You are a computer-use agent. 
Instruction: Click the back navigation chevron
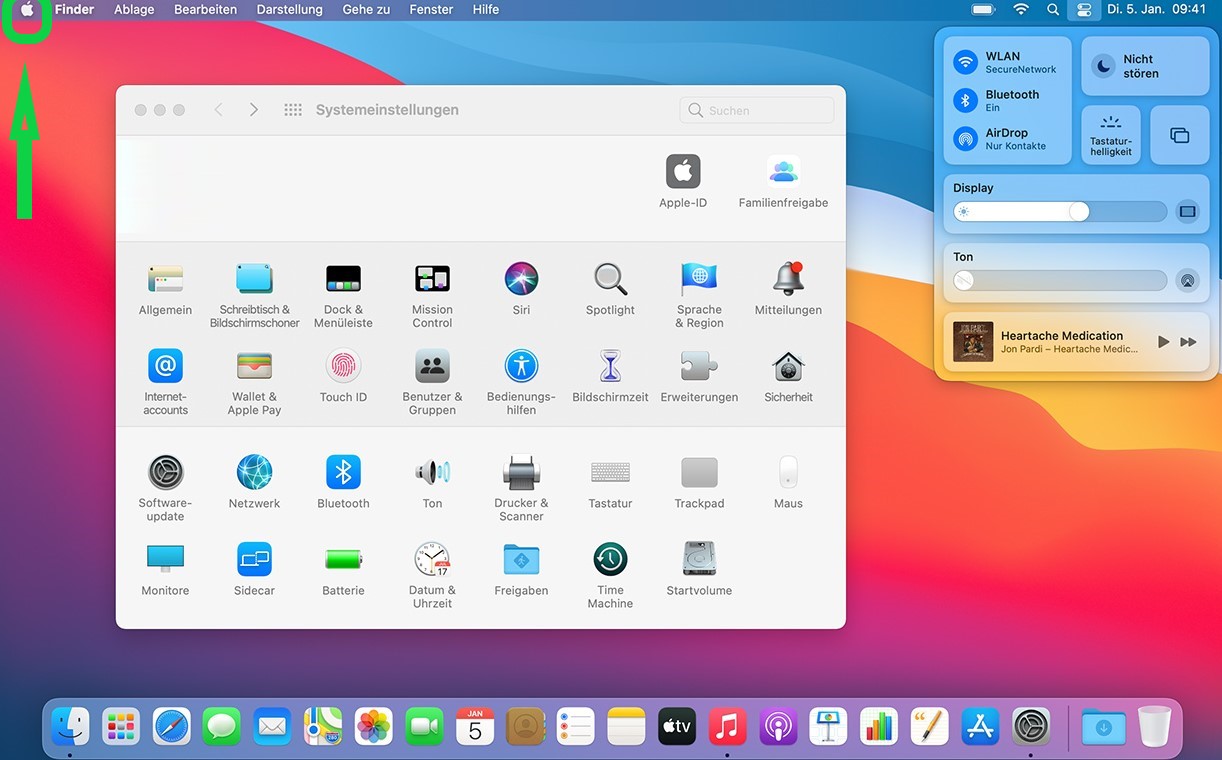(218, 110)
